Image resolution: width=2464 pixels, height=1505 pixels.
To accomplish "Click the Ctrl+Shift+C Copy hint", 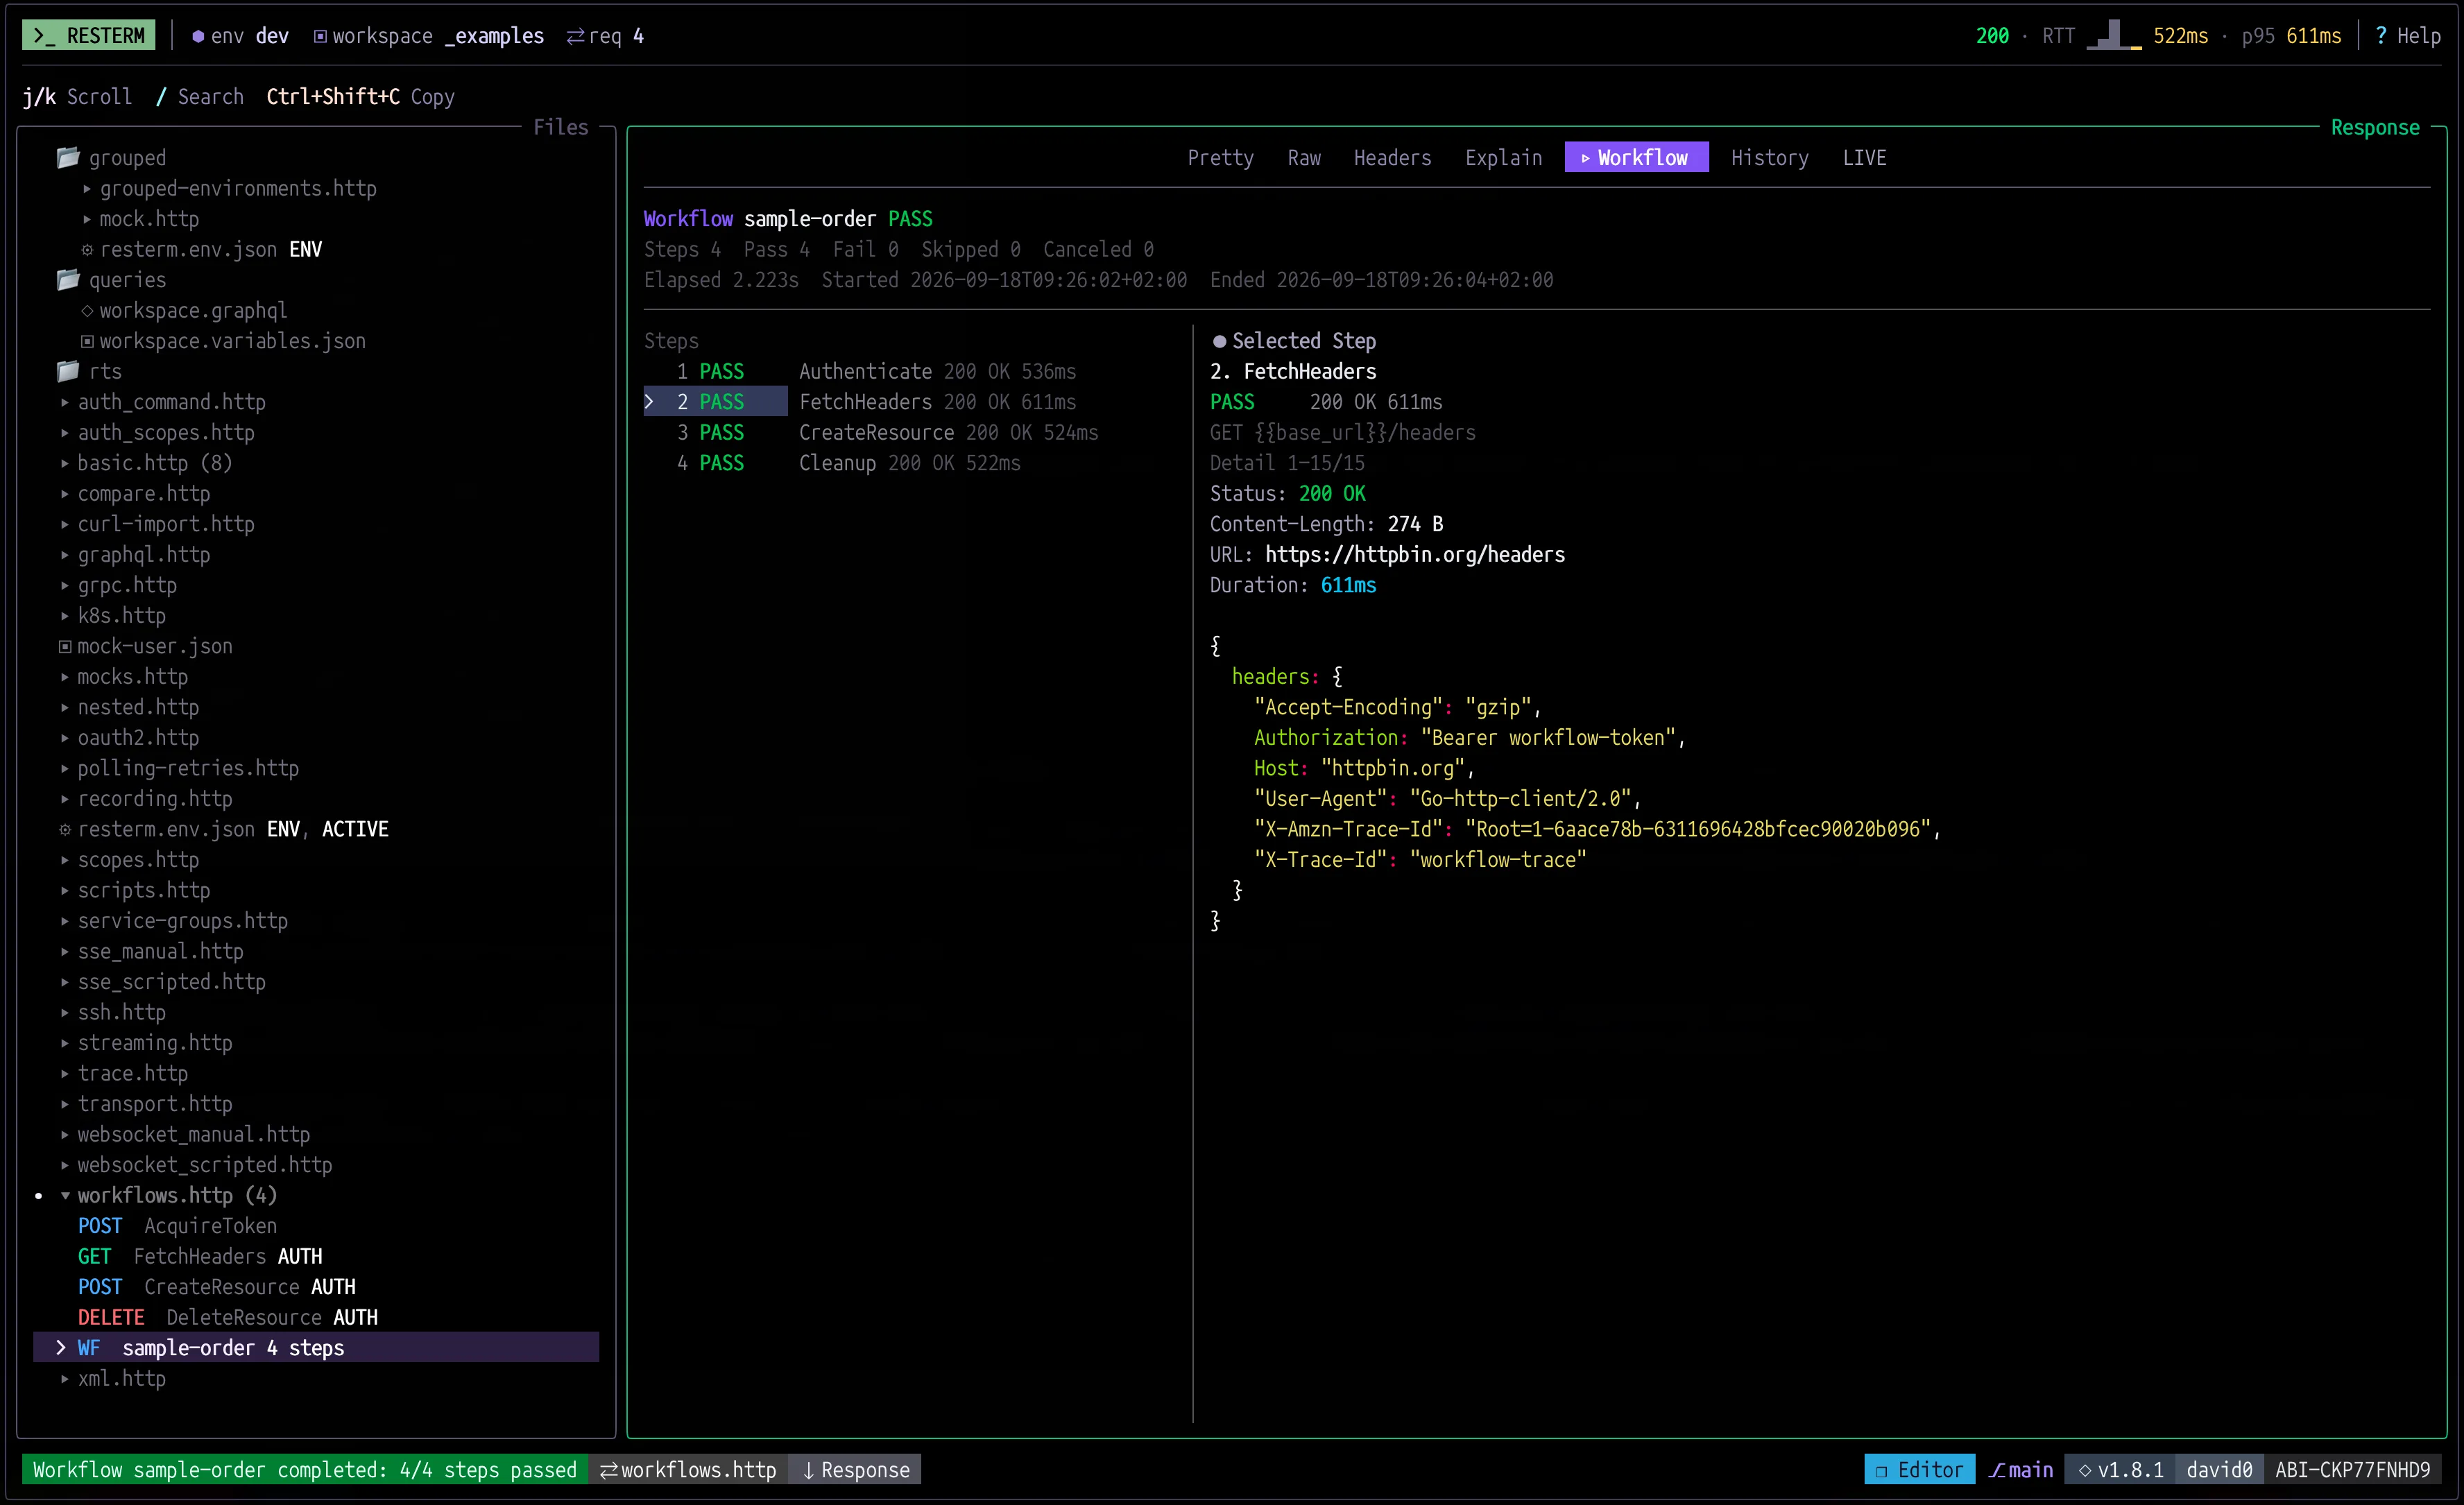I will tap(360, 96).
